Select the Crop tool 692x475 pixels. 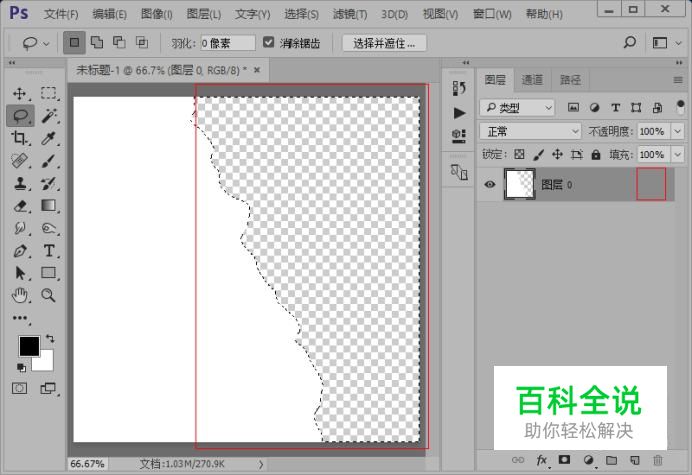(x=19, y=138)
